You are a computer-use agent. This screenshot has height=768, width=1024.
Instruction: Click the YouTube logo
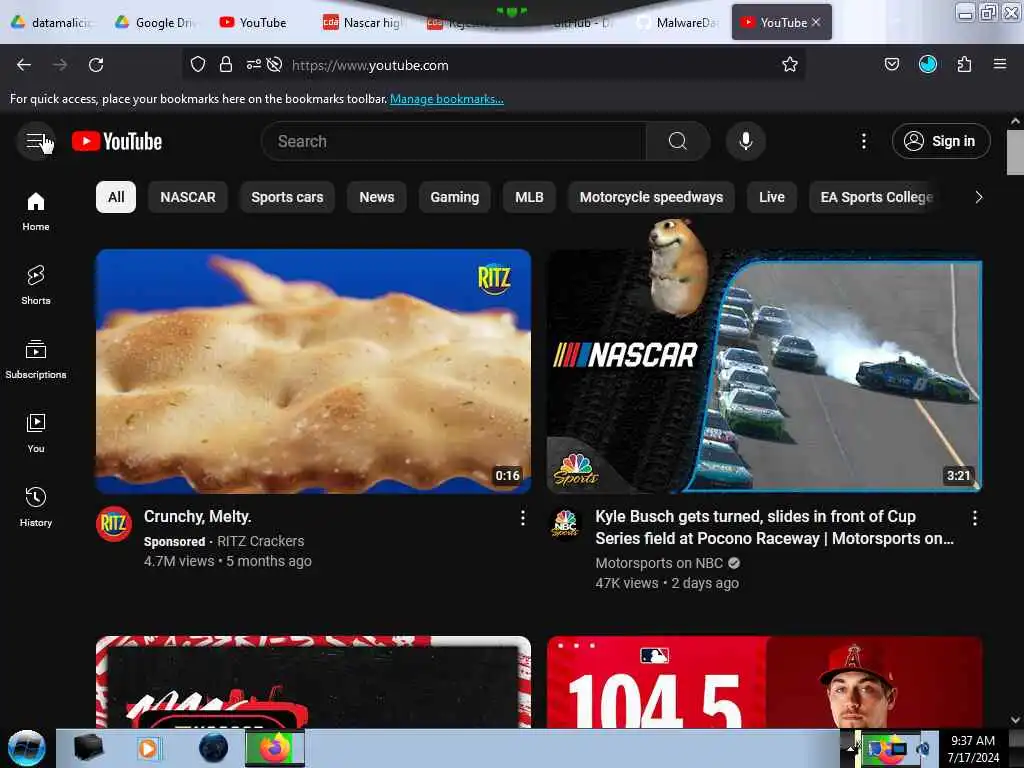point(117,141)
